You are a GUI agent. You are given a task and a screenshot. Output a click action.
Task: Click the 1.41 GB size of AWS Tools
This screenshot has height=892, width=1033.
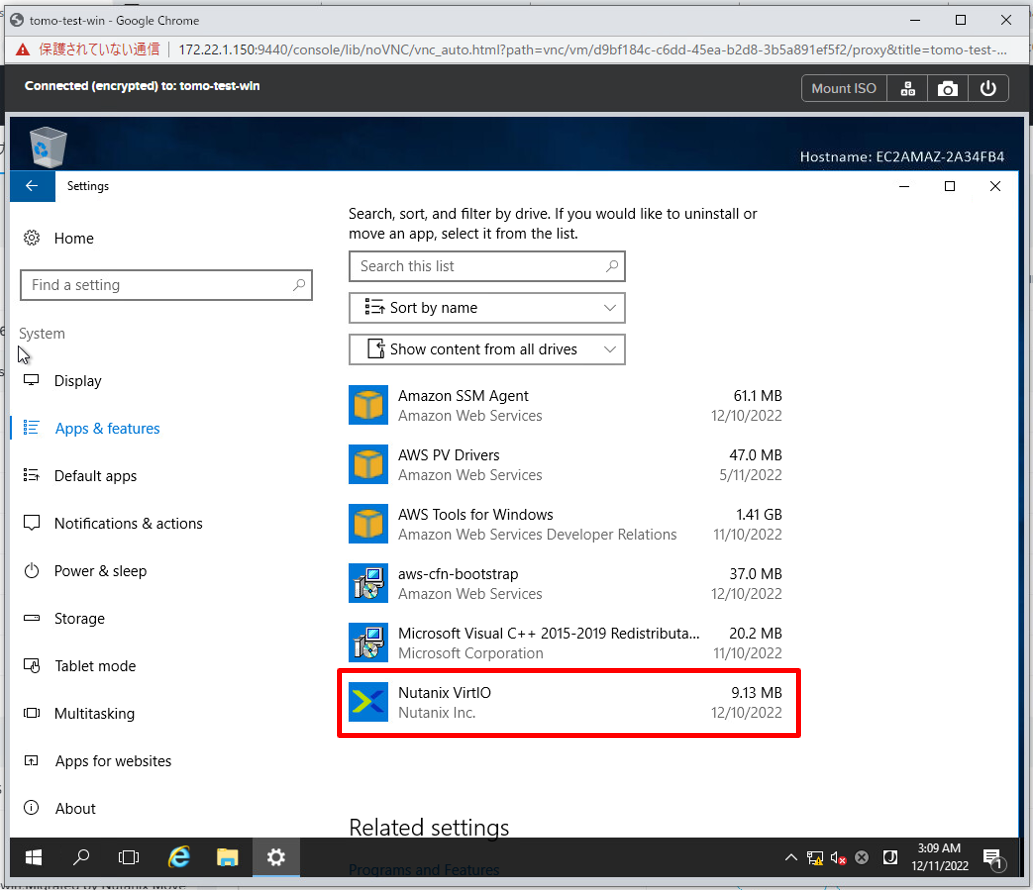click(759, 514)
